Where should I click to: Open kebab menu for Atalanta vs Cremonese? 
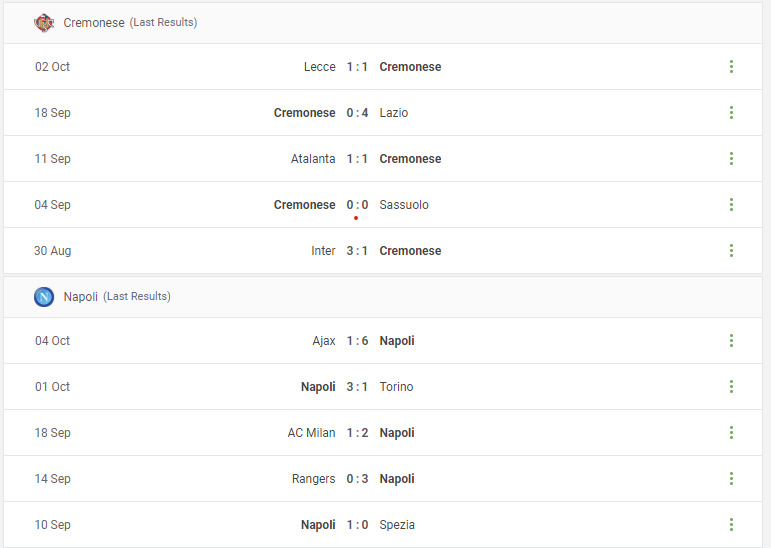tap(731, 158)
